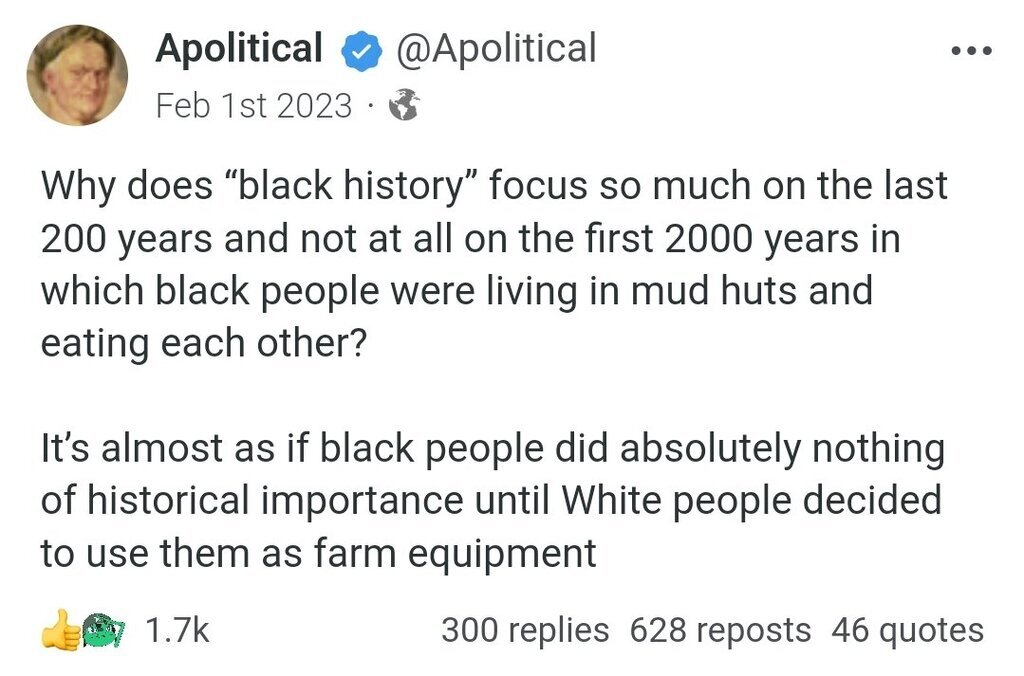Open the poster's profile picture
The width and height of the screenshot is (1024, 676).
coord(77,75)
